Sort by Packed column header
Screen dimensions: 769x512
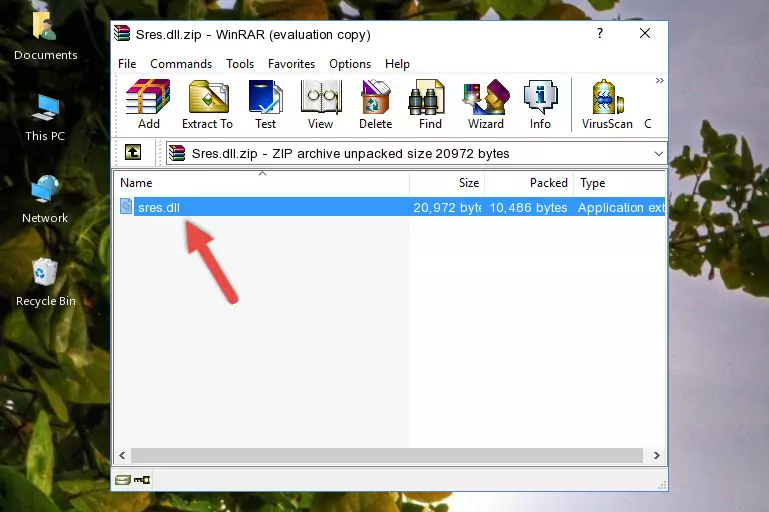point(529,182)
